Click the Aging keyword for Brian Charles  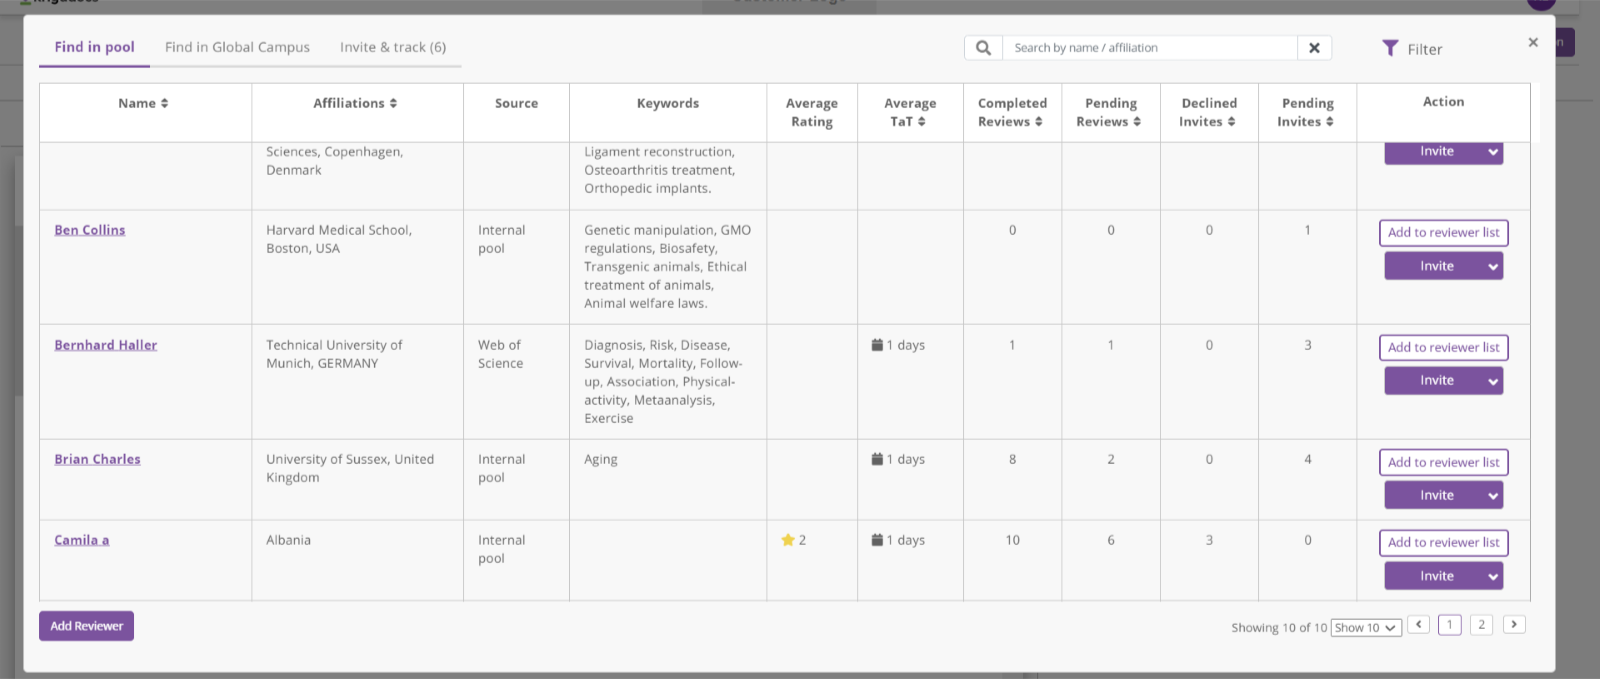pyautogui.click(x=601, y=459)
